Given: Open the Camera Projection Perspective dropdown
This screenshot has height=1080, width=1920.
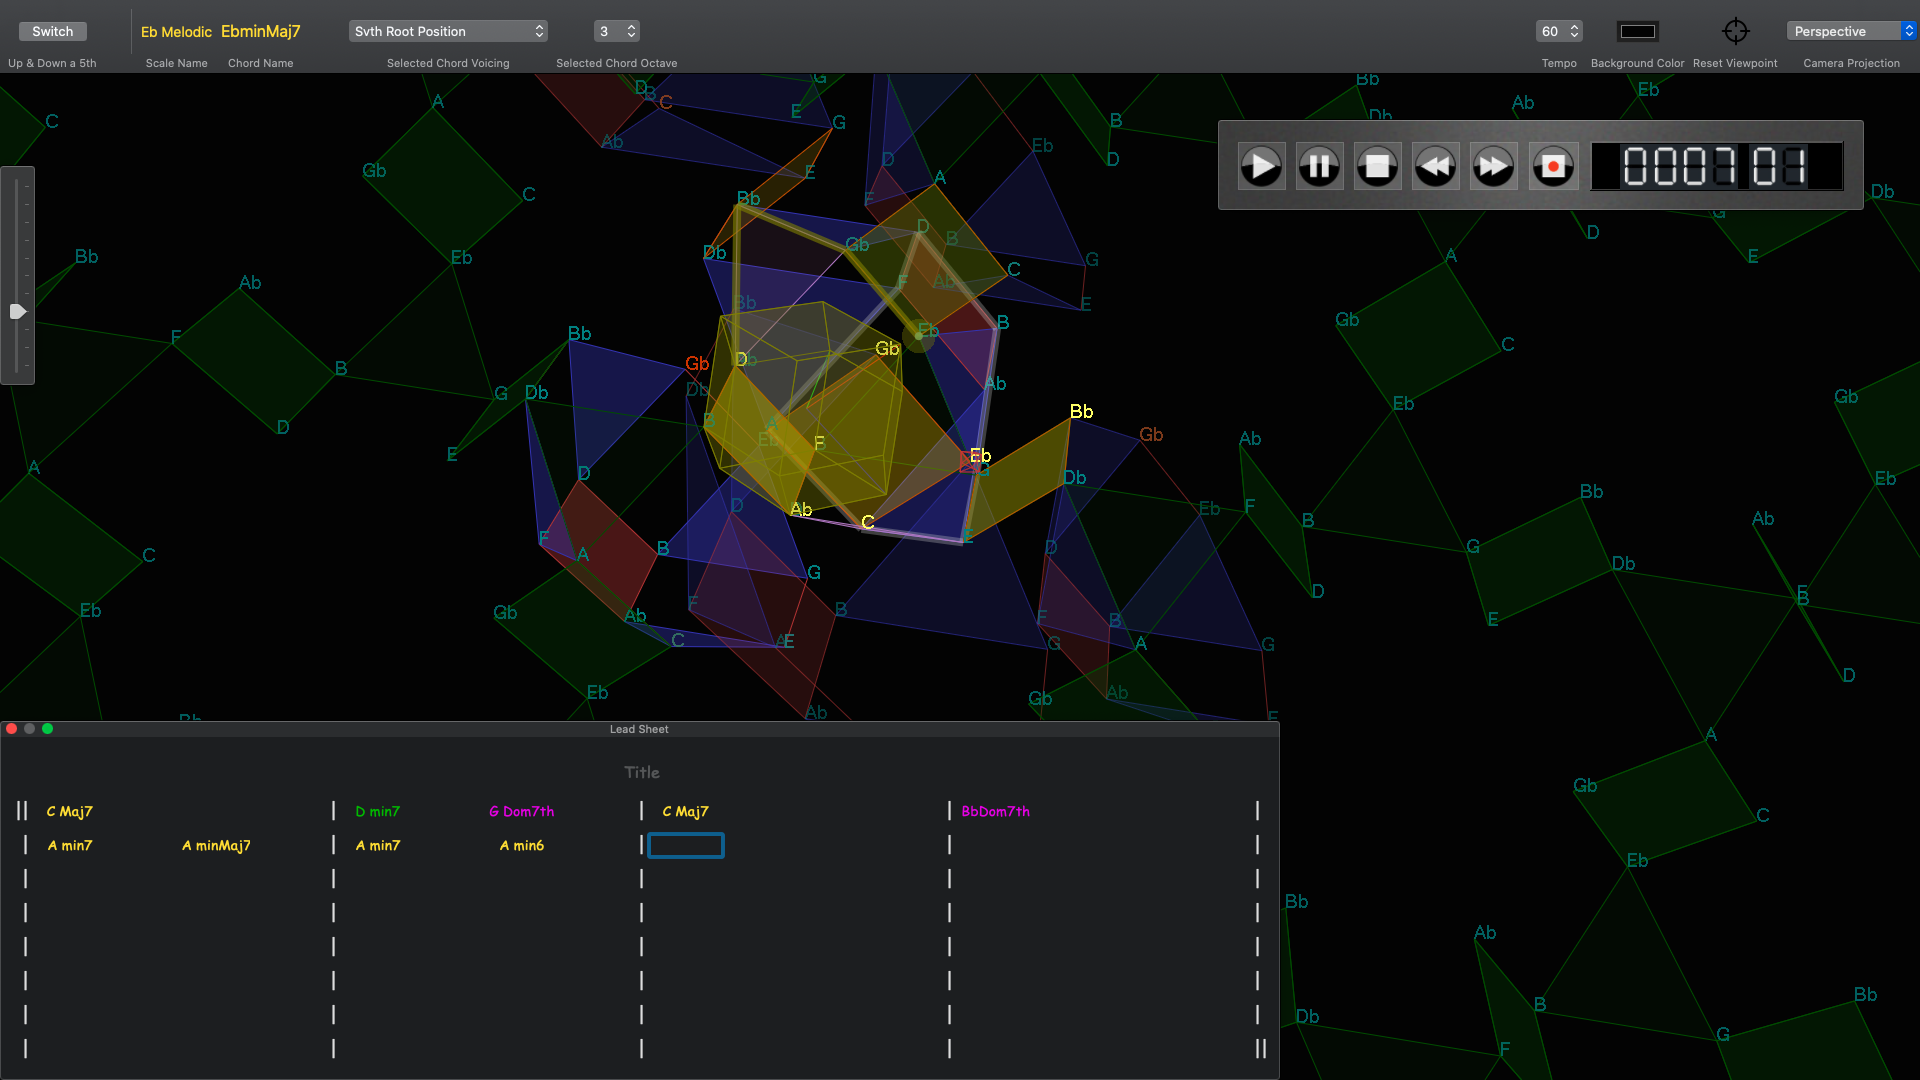Looking at the screenshot, I should tap(1851, 31).
